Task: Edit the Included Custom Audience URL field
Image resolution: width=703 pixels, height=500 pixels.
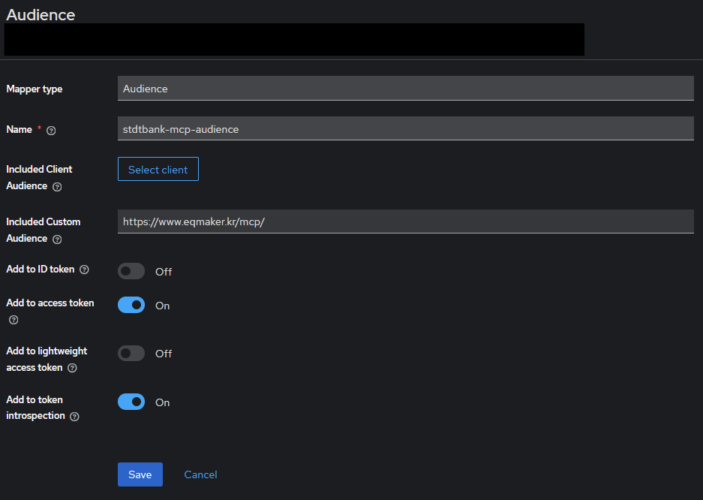Action: [x=406, y=222]
